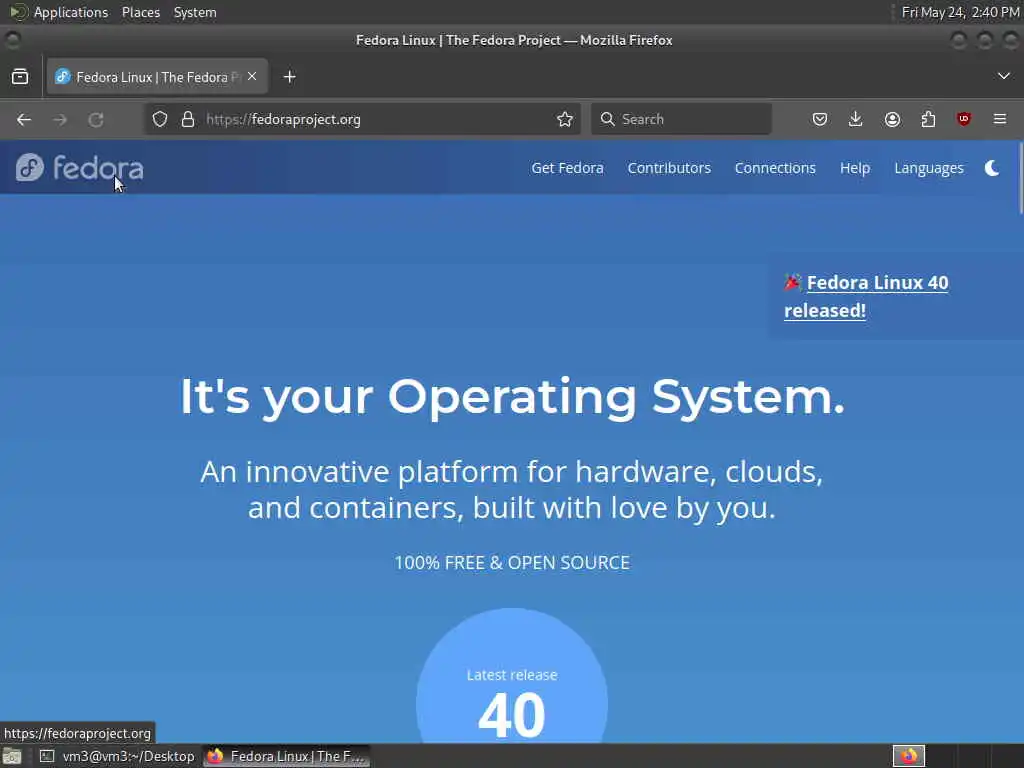Viewport: 1024px width, 768px height.
Task: Click the site security padlock icon
Action: point(188,119)
